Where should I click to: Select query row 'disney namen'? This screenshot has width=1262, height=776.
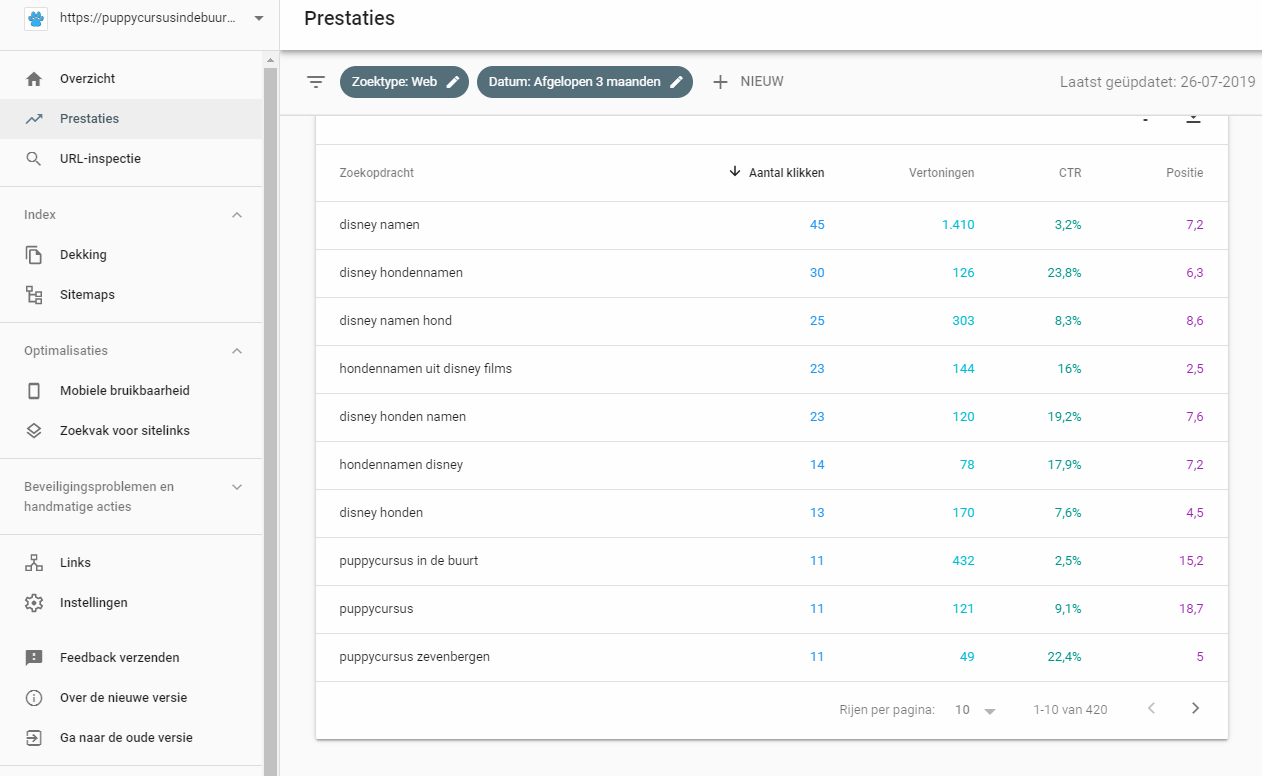click(x=772, y=225)
